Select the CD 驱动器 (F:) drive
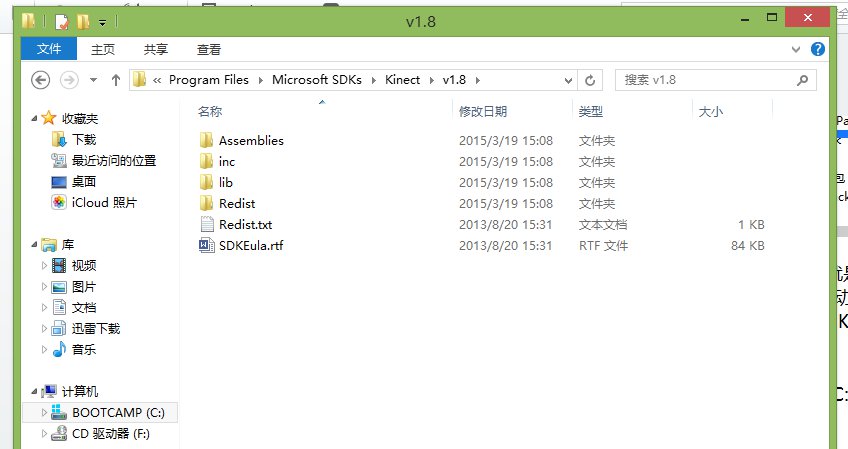Viewport: 848px width, 449px height. click(x=111, y=434)
